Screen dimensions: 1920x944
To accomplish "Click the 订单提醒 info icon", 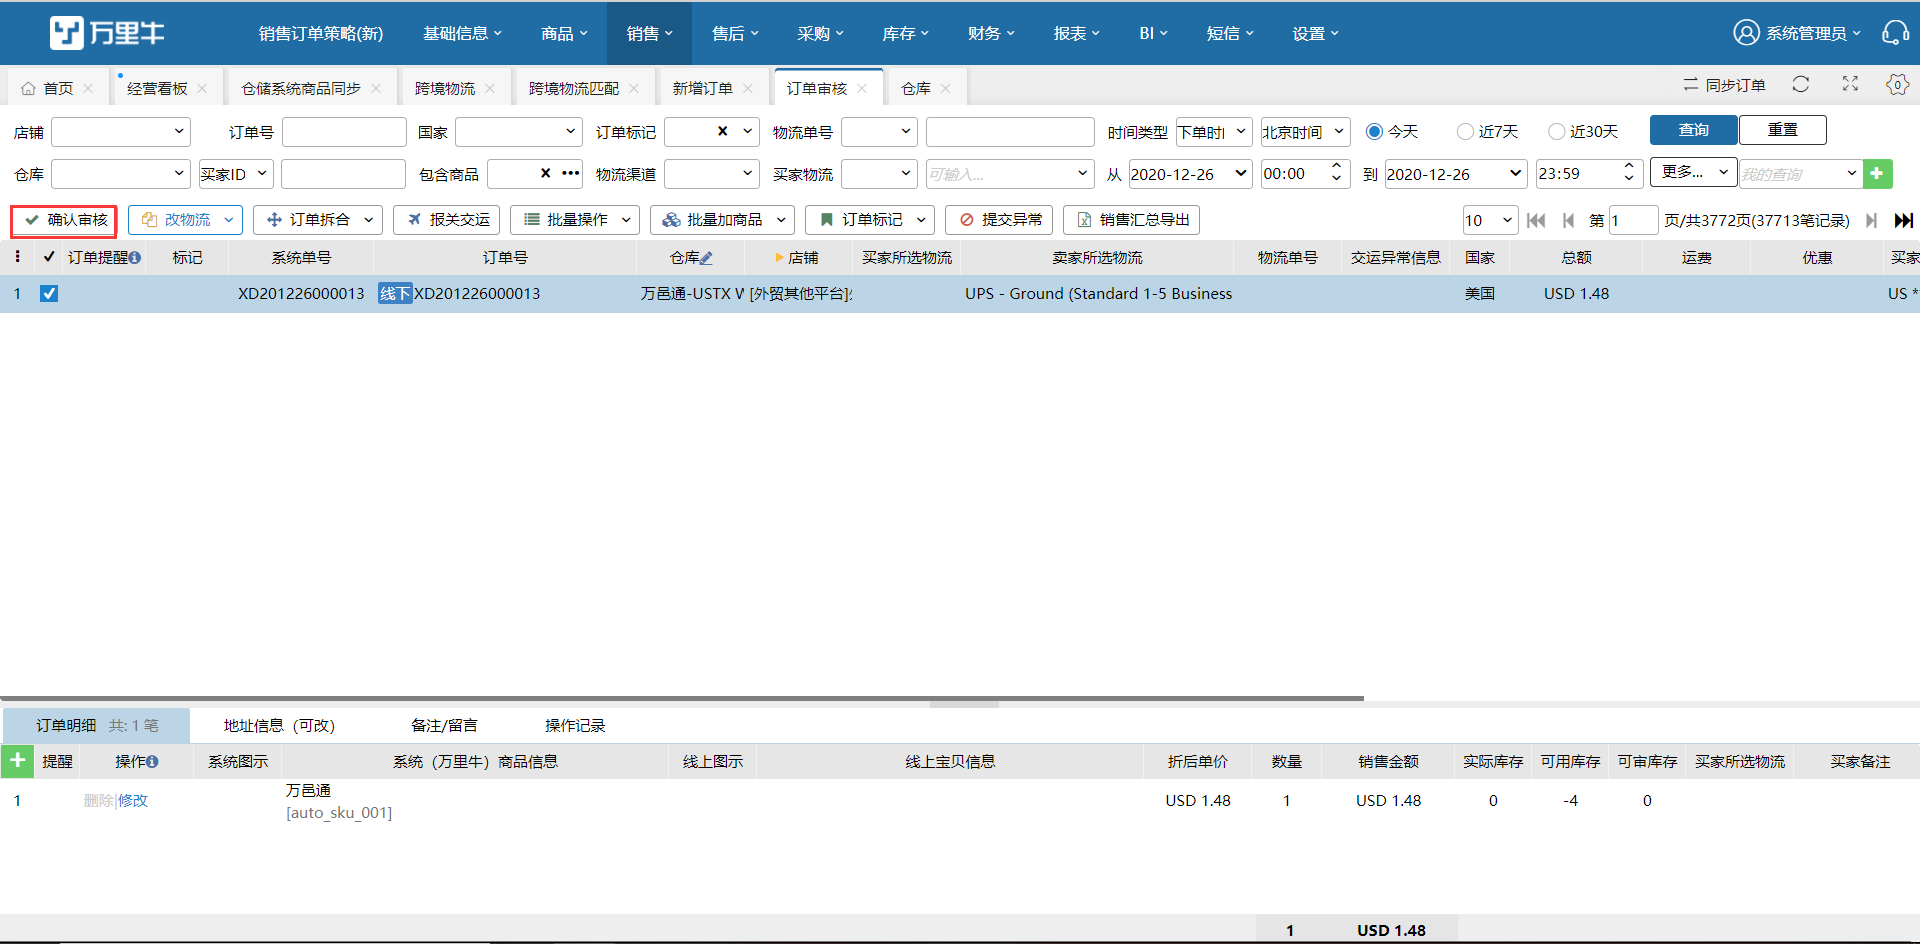I will click(x=135, y=258).
